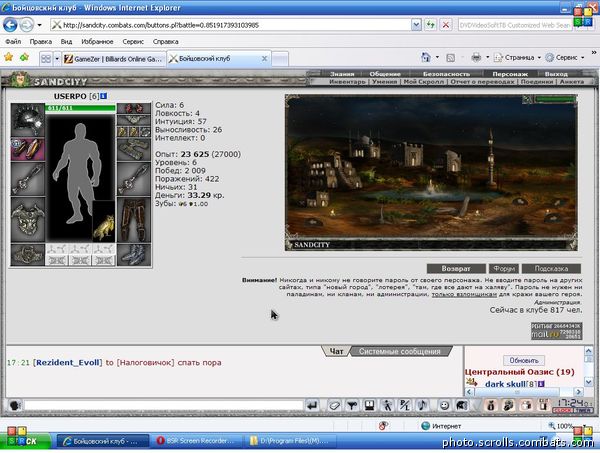
Task: Open the Справка menu
Action: point(165,41)
